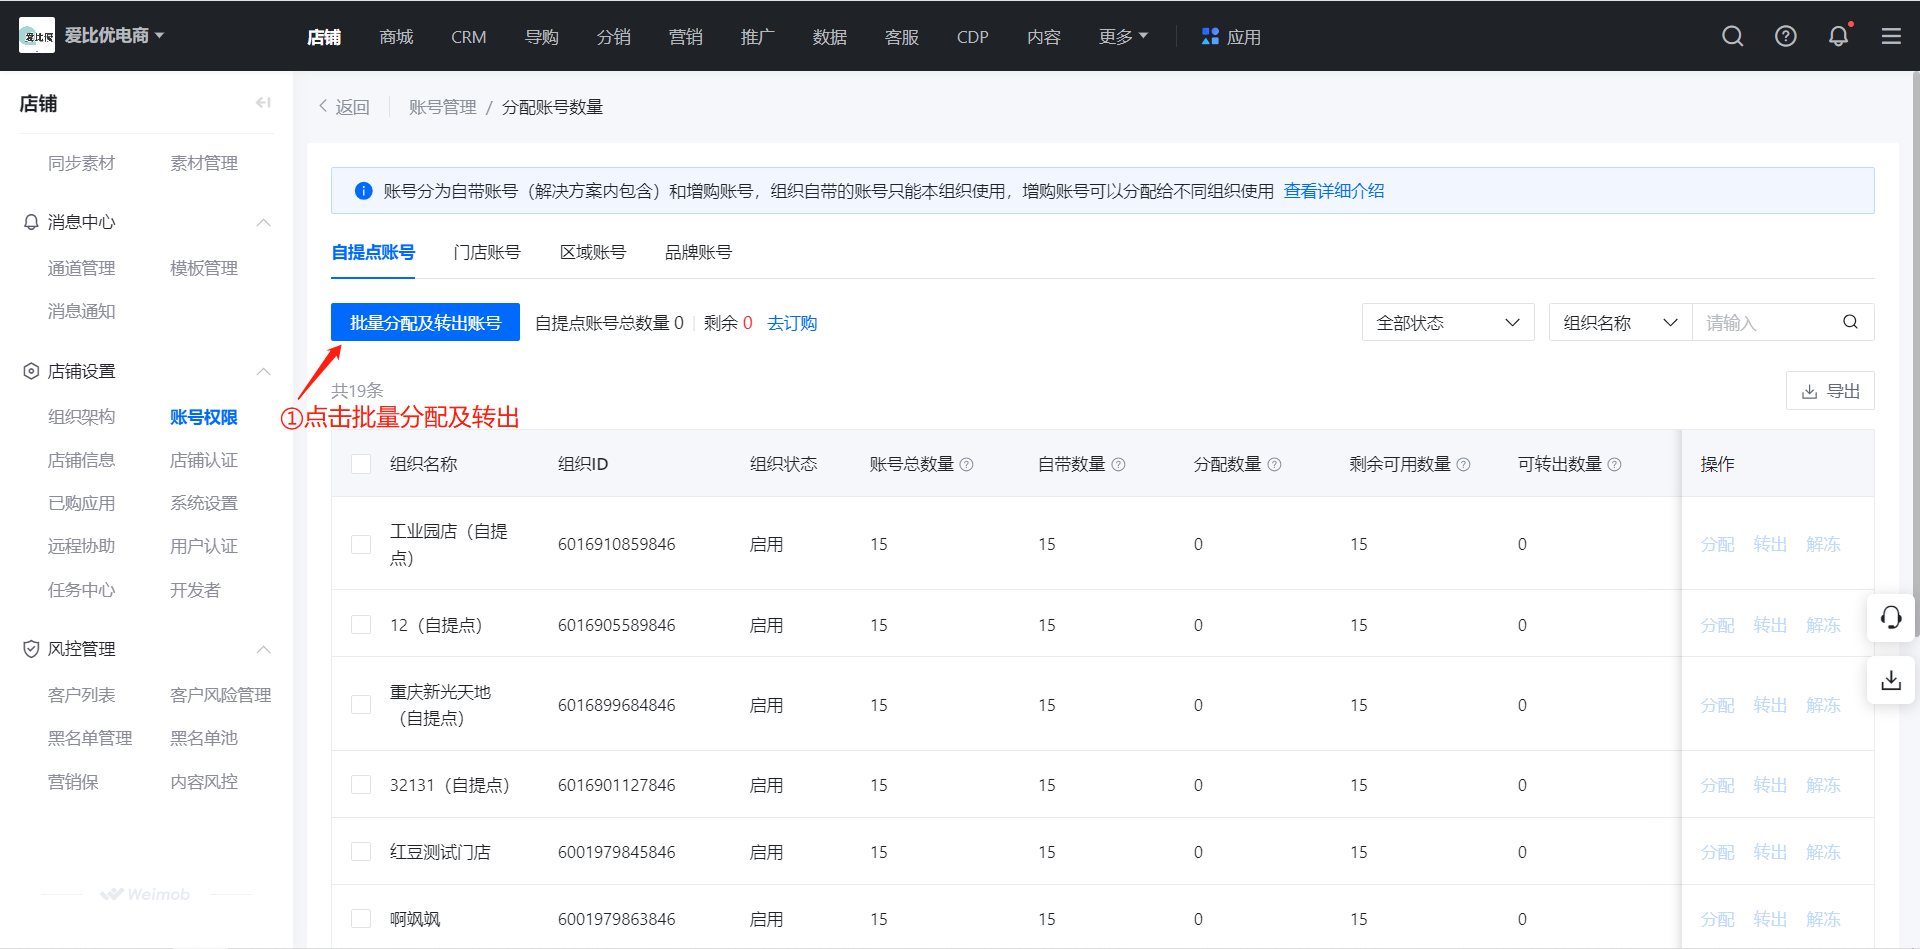Screen dimensions: 1920x949
Task: Click the 店铺设置 gear icon
Action: tap(31, 371)
